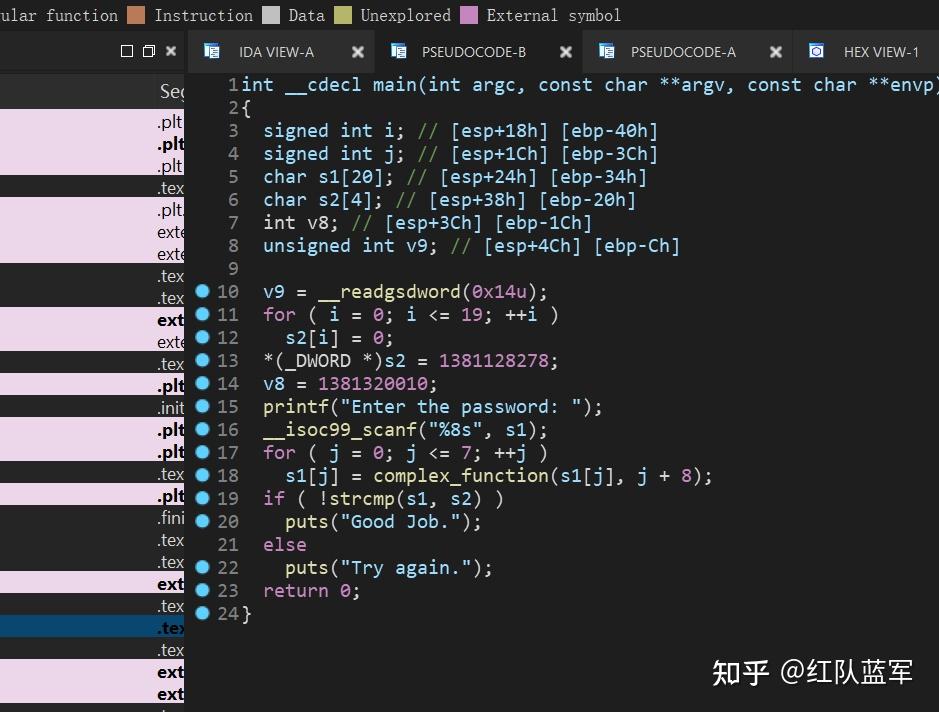Switch to the PSEUDOCODE-B tab

pos(474,52)
